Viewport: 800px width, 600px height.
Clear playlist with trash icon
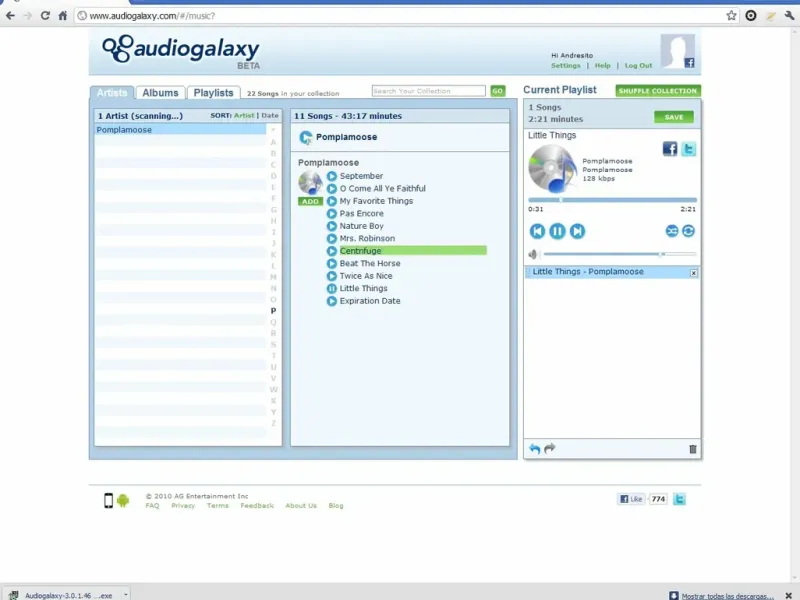(x=693, y=449)
